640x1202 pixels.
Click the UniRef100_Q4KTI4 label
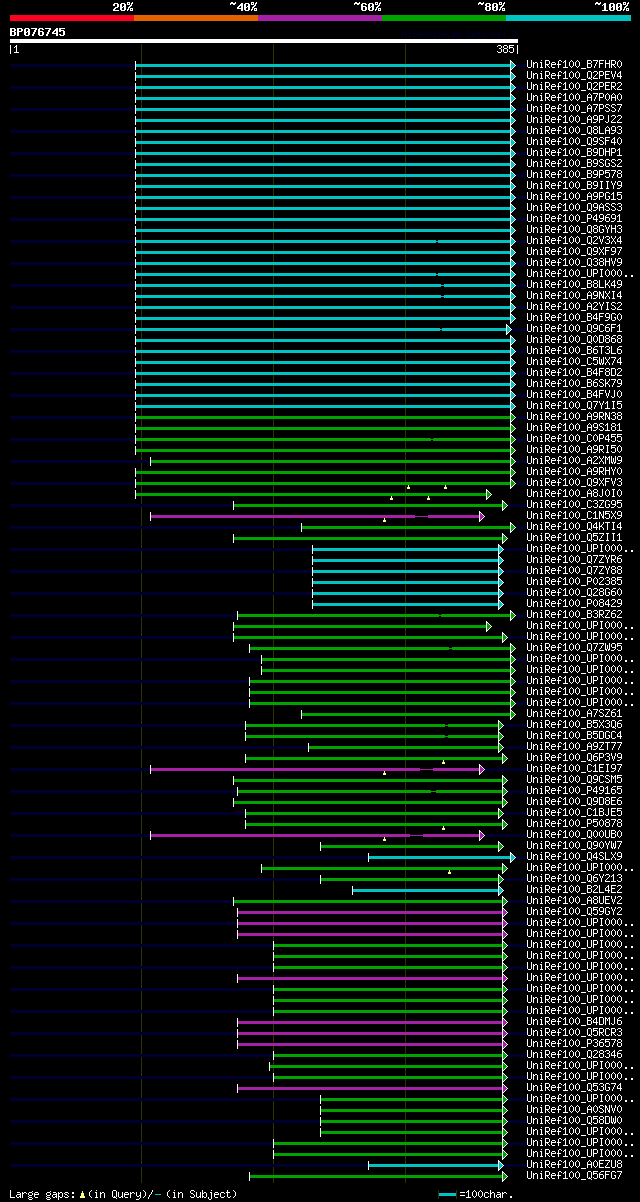tap(574, 526)
